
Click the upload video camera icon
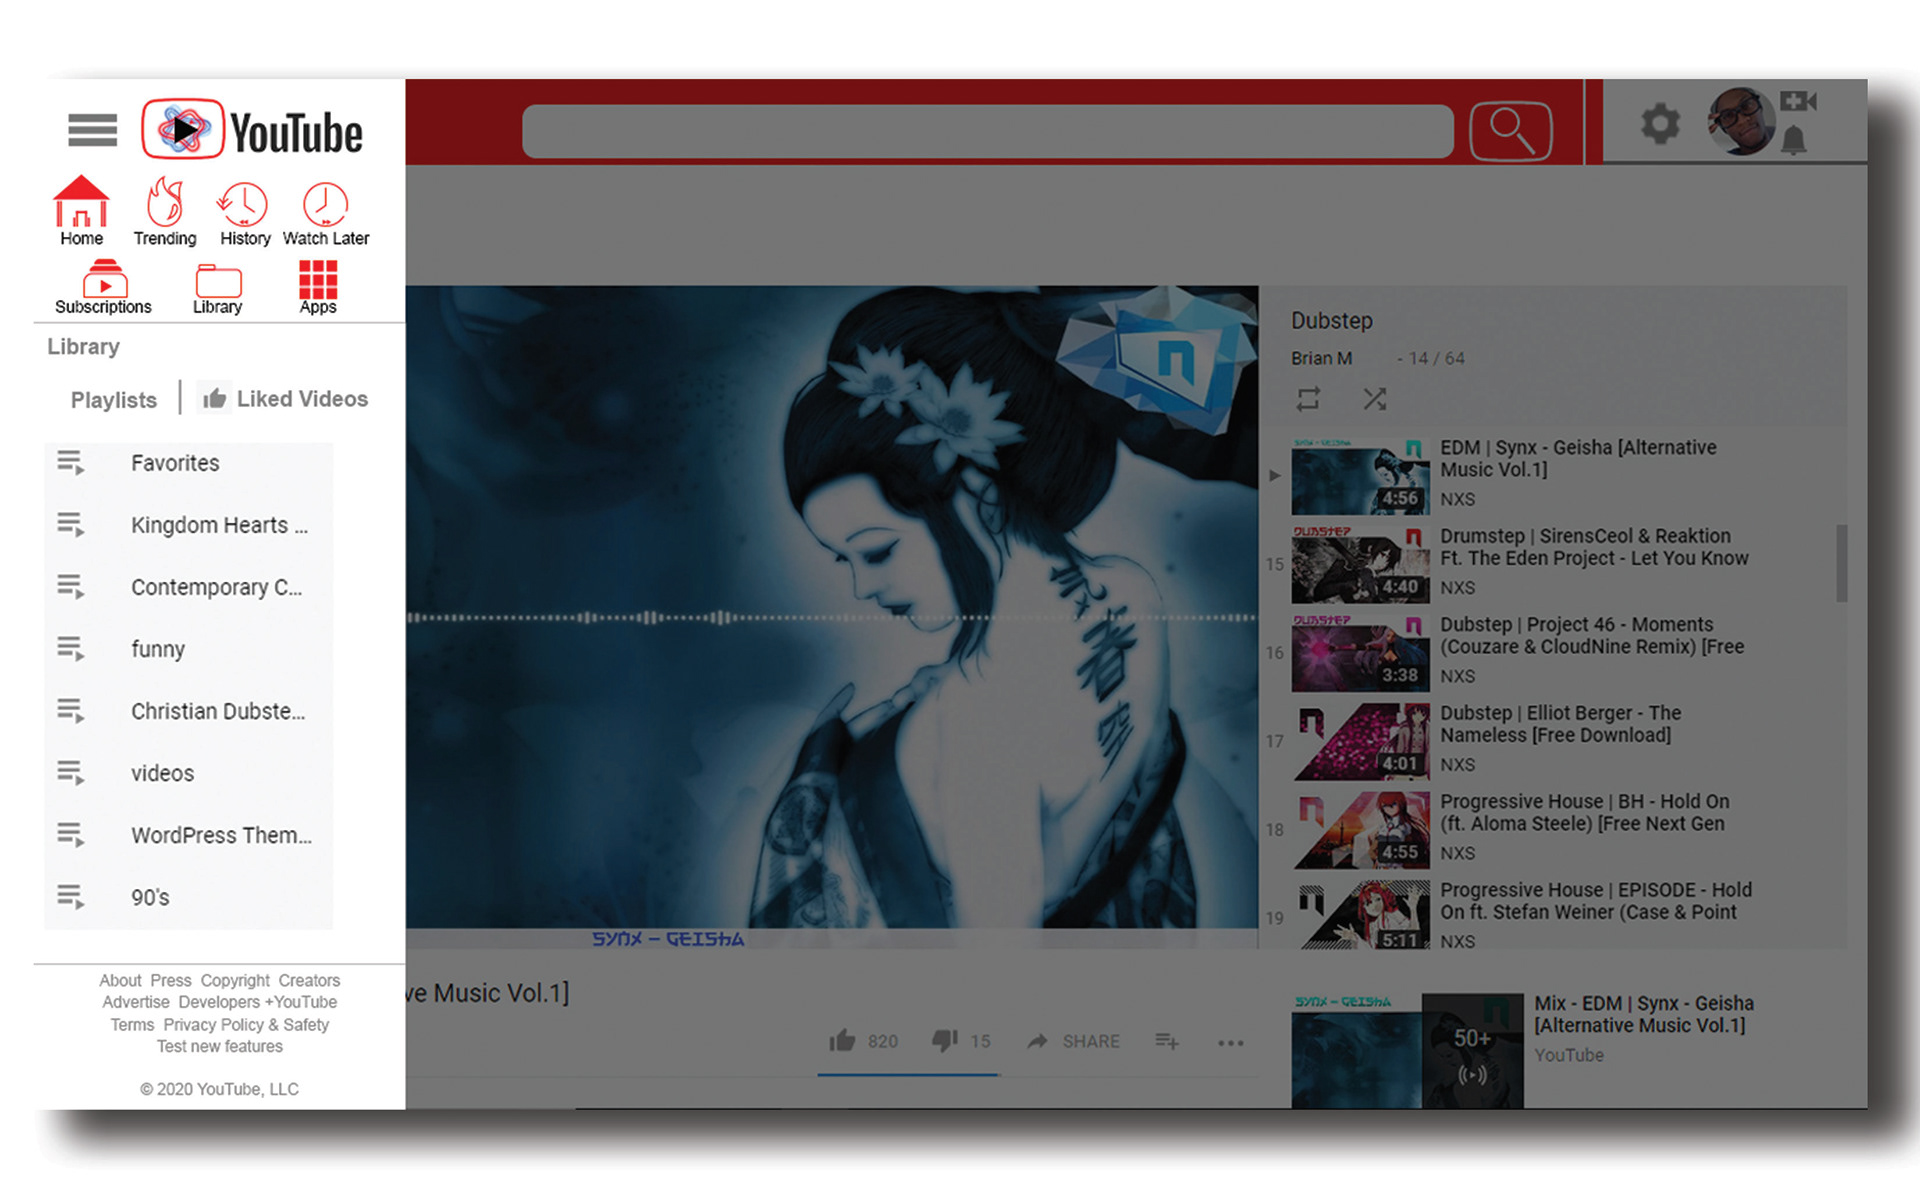coord(1798,101)
